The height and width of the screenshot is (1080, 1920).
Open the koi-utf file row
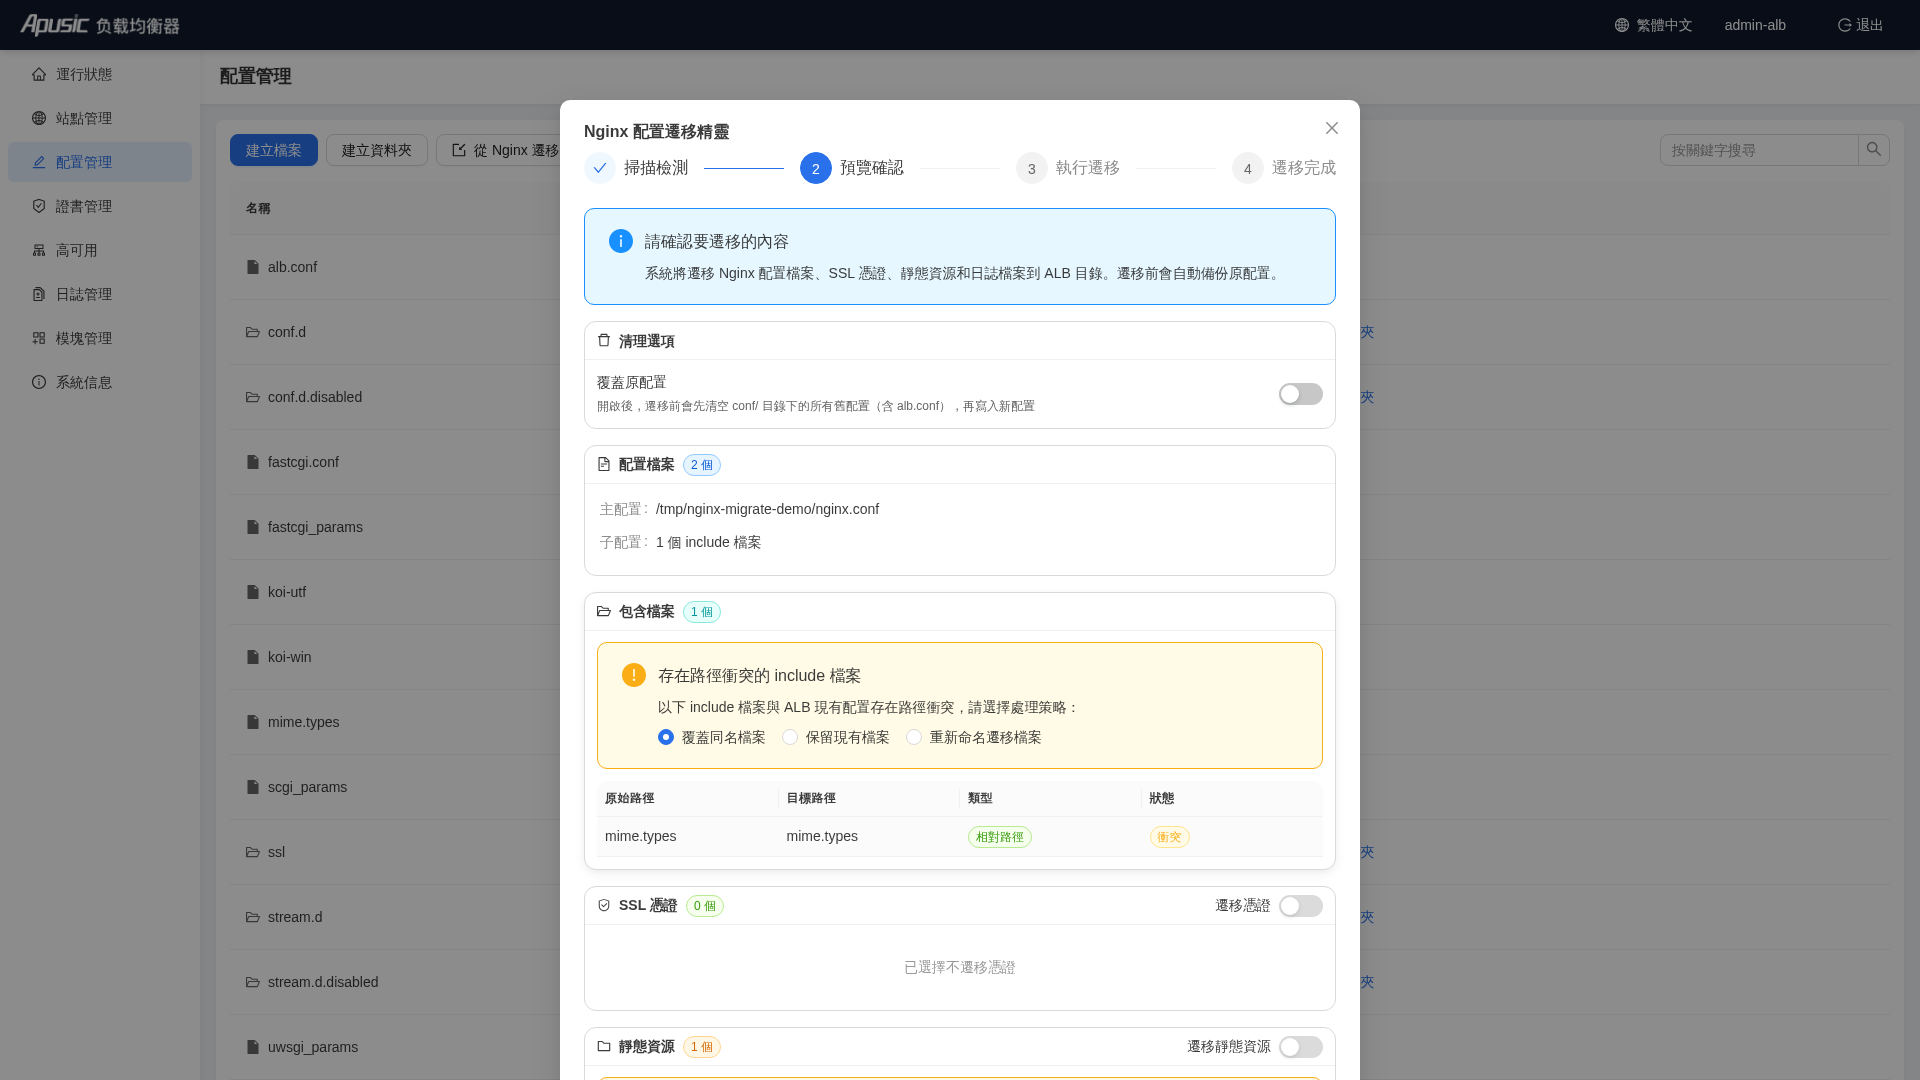tap(287, 592)
